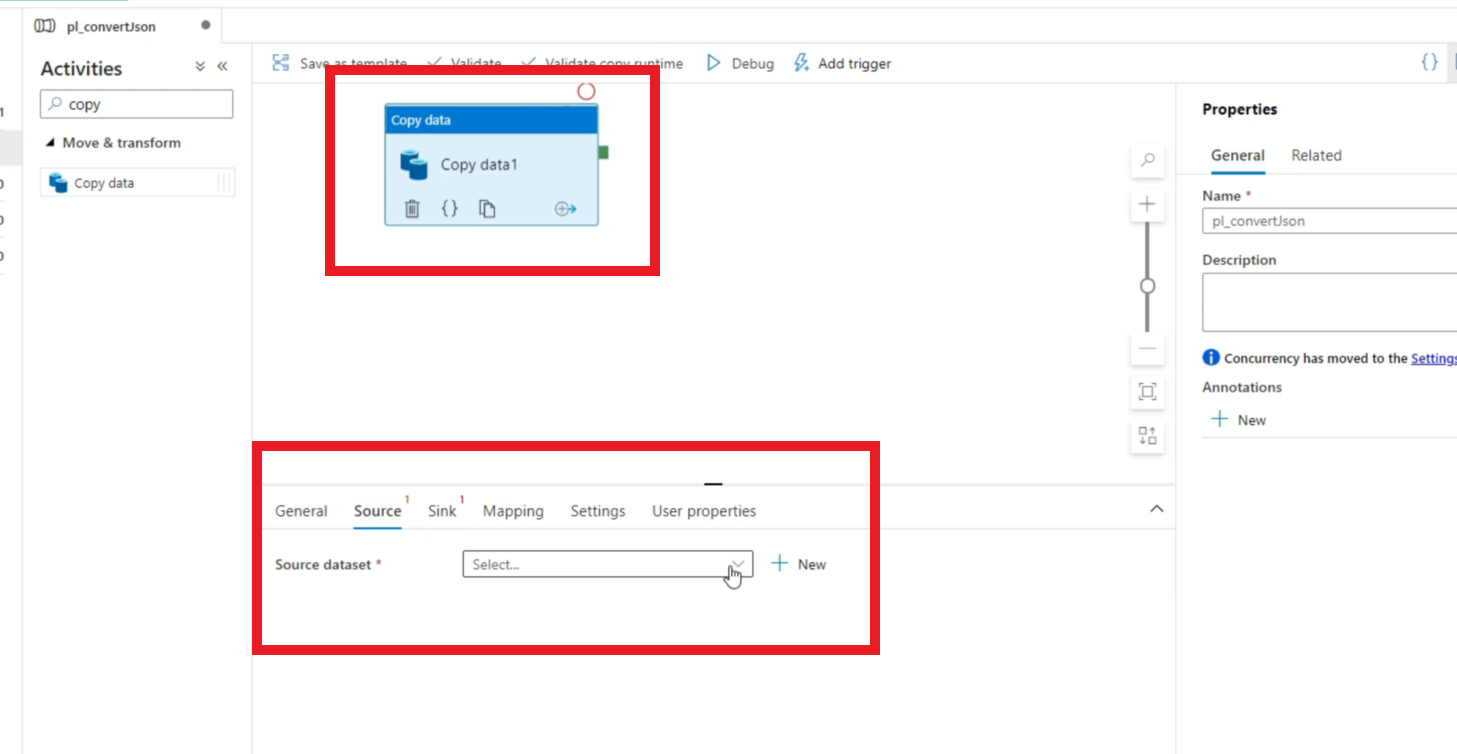The height and width of the screenshot is (754, 1457).
Task: Select the Mapping tab
Action: [x=513, y=511]
